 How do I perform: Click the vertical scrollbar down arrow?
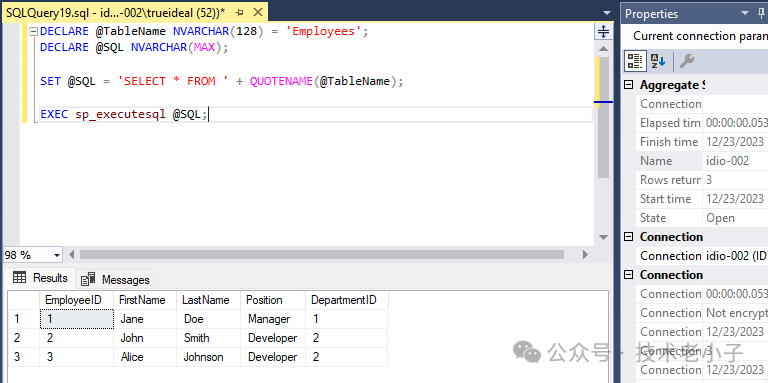[603, 237]
